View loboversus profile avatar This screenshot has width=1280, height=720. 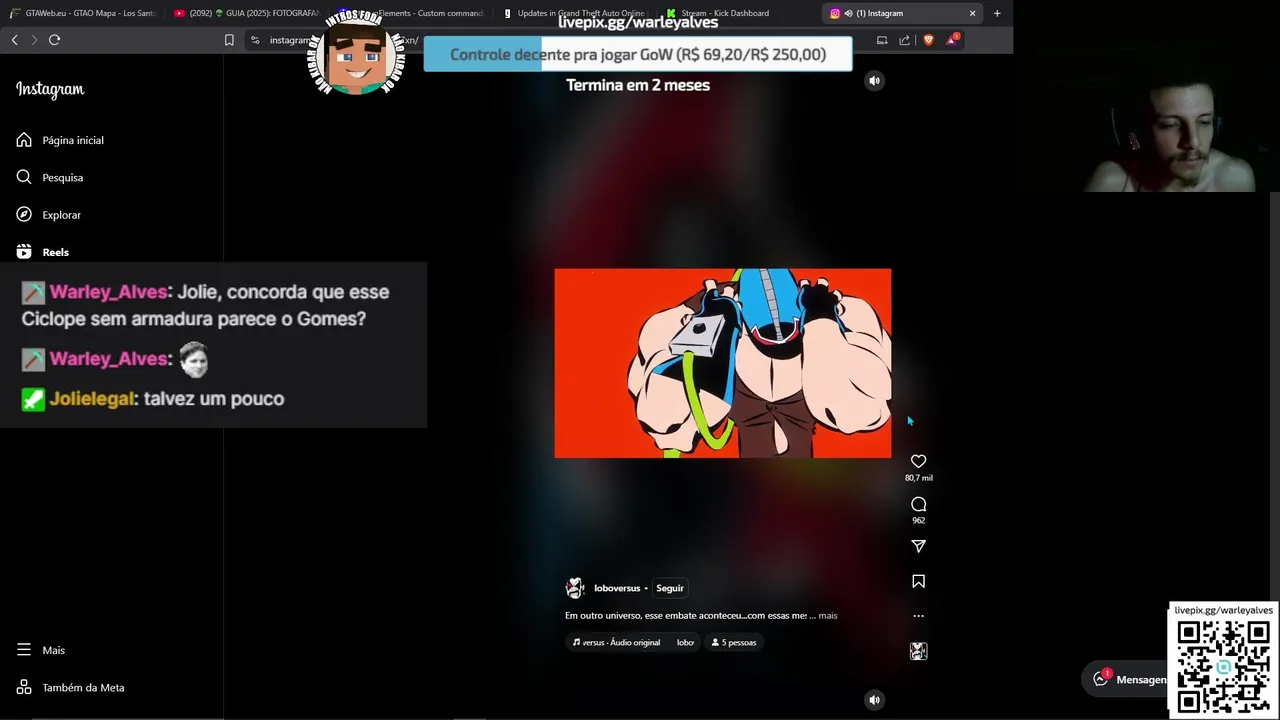(575, 588)
